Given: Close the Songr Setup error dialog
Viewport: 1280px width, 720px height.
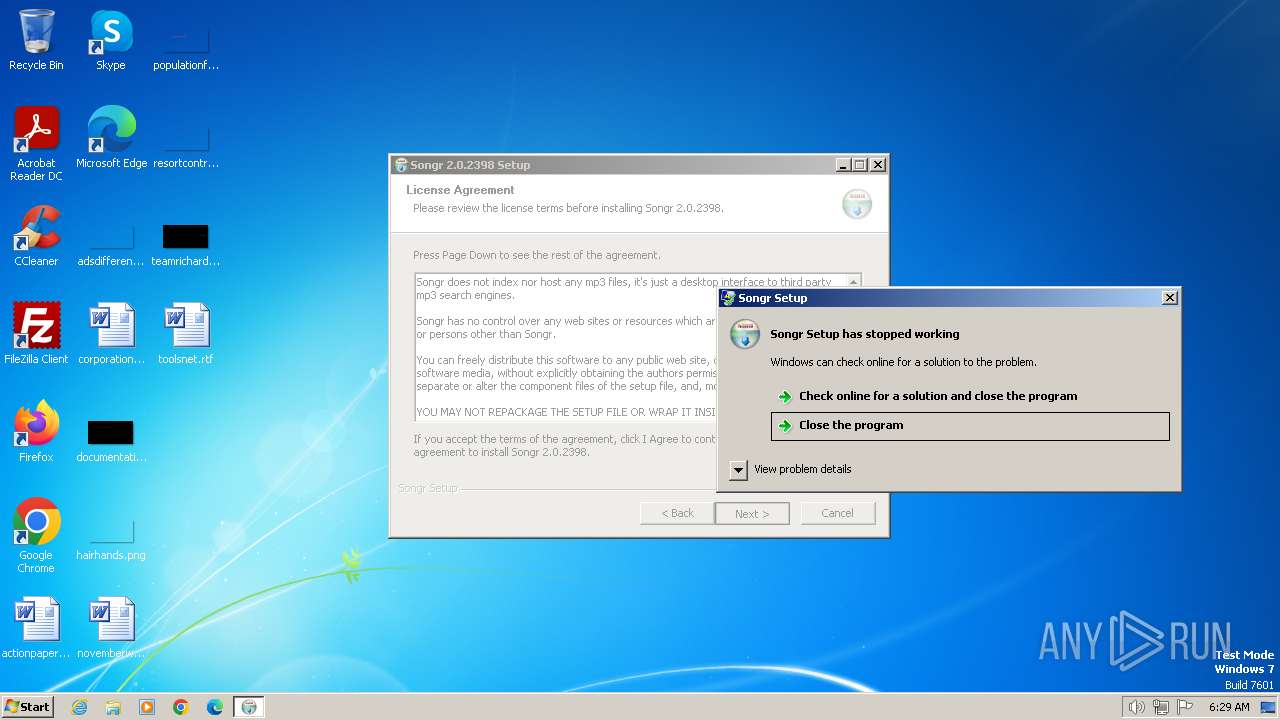Looking at the screenshot, I should click(x=1170, y=298).
